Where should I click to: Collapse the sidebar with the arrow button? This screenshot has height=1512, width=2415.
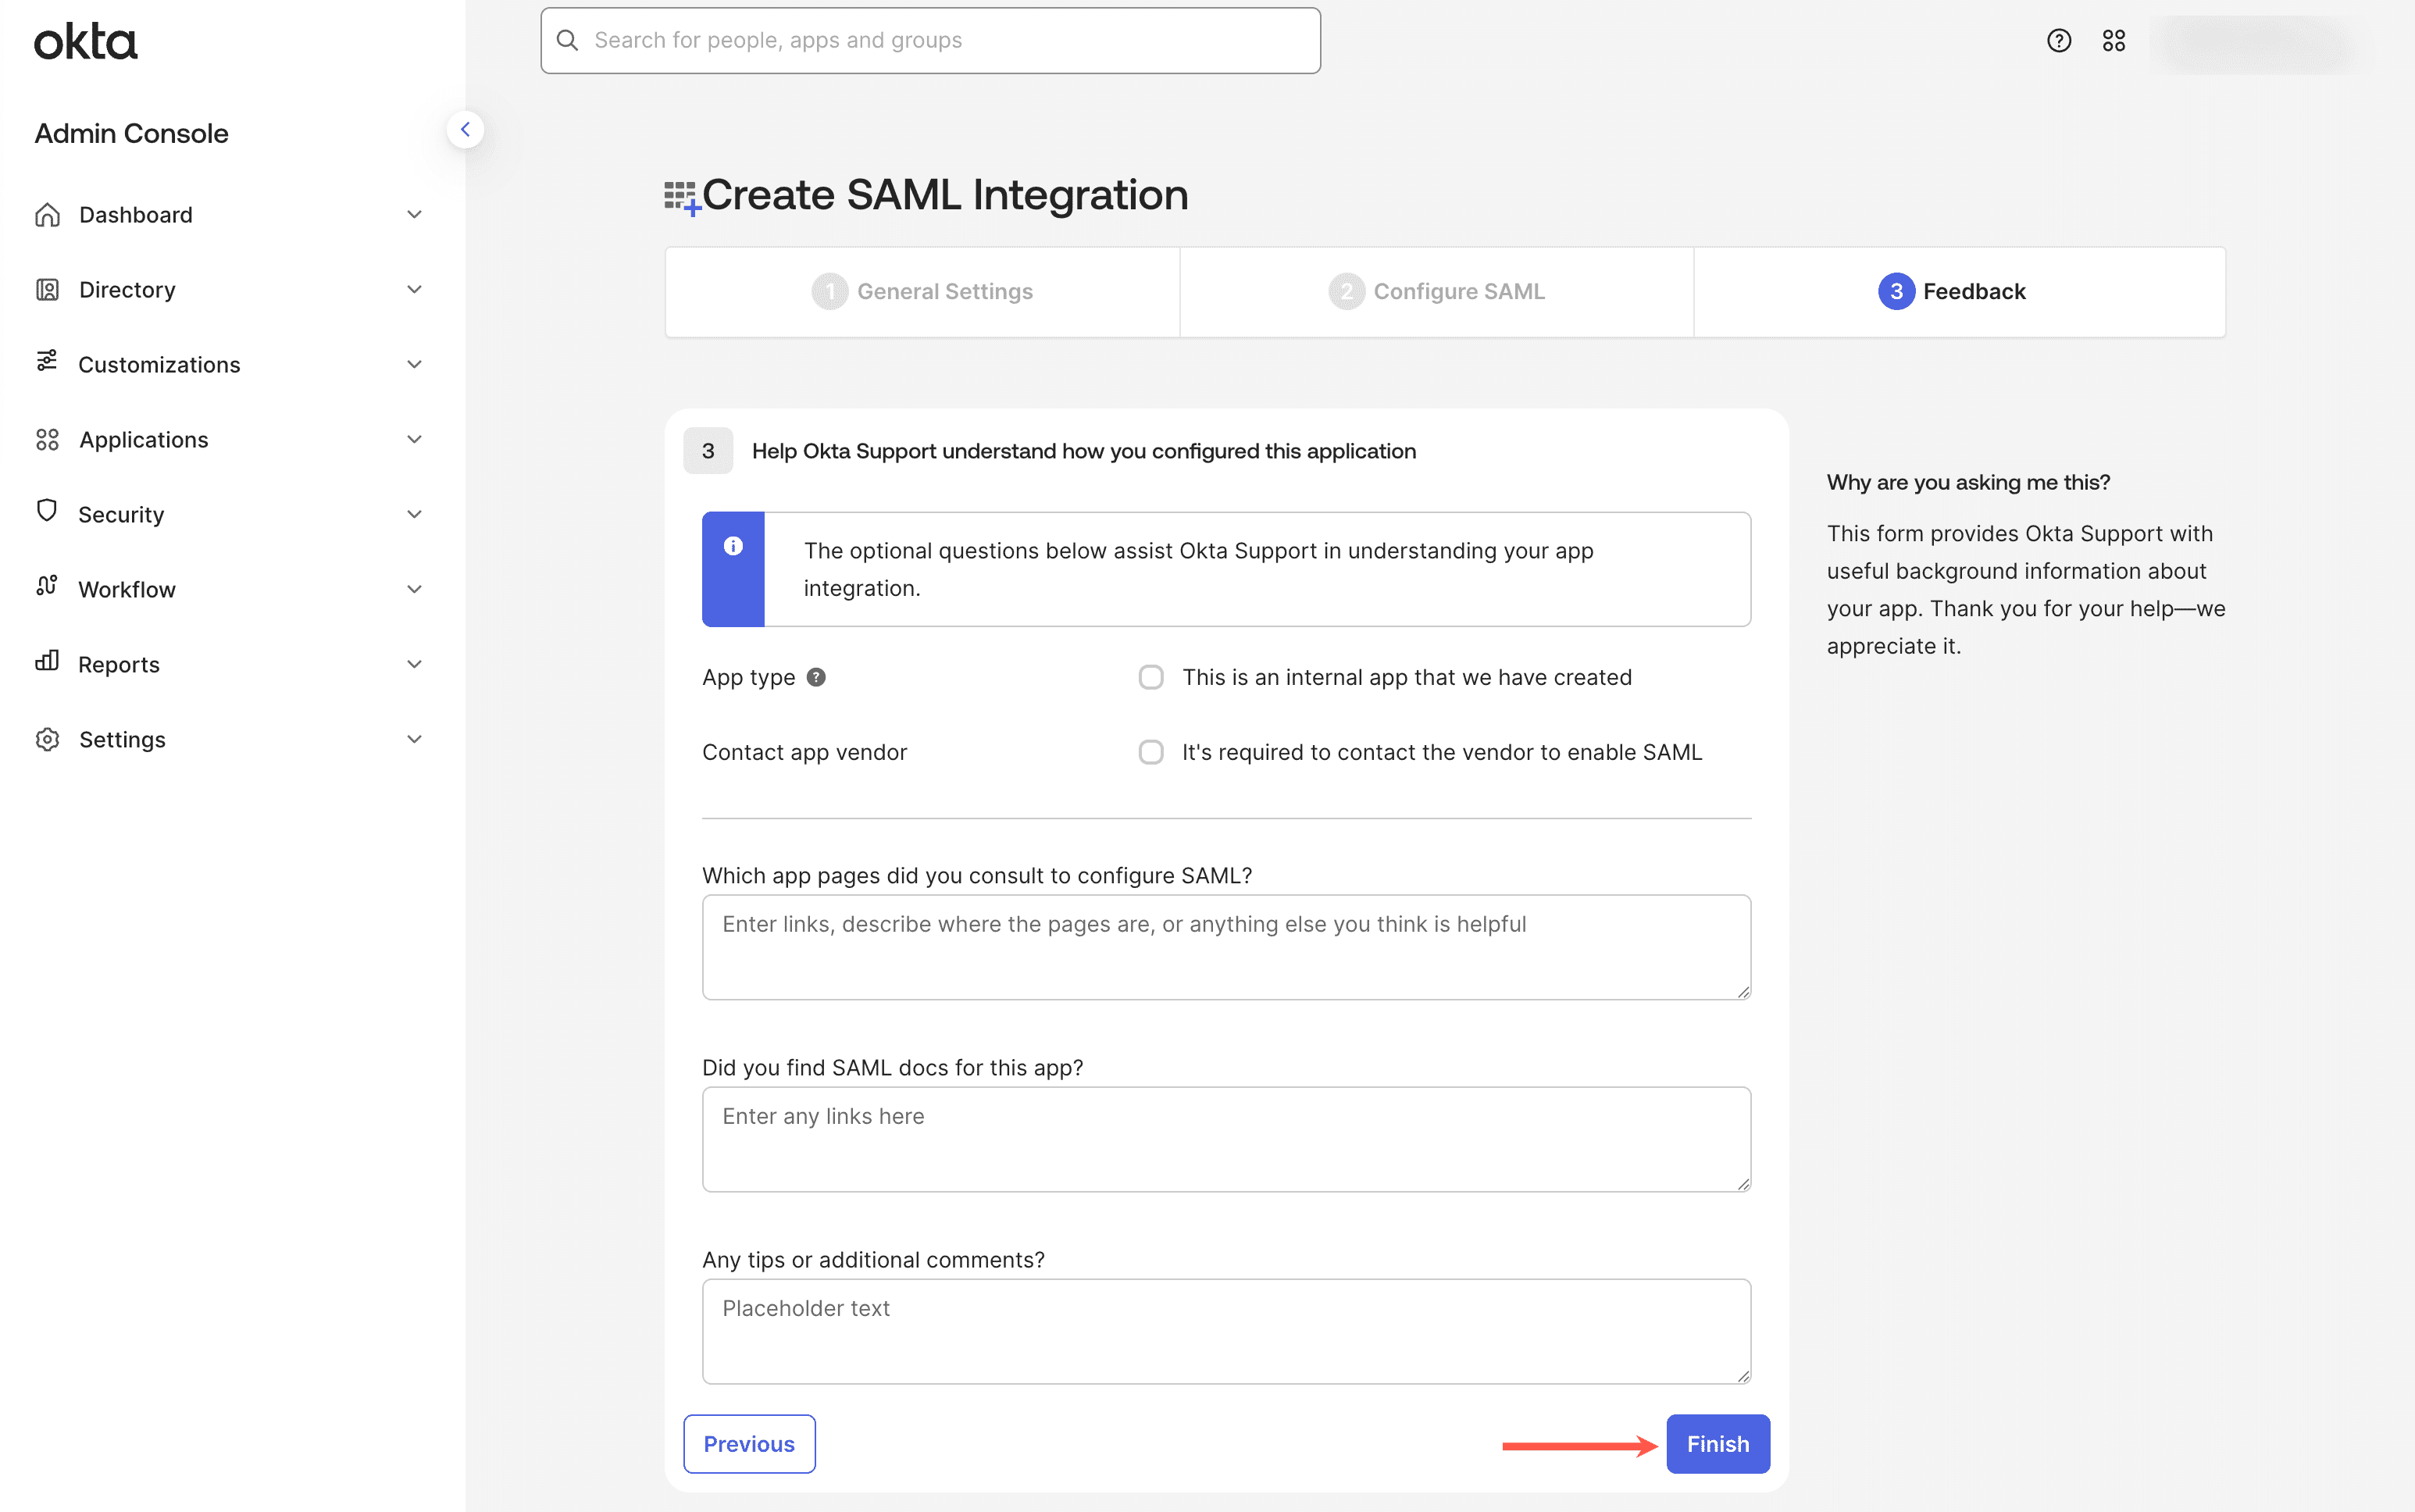tap(465, 129)
